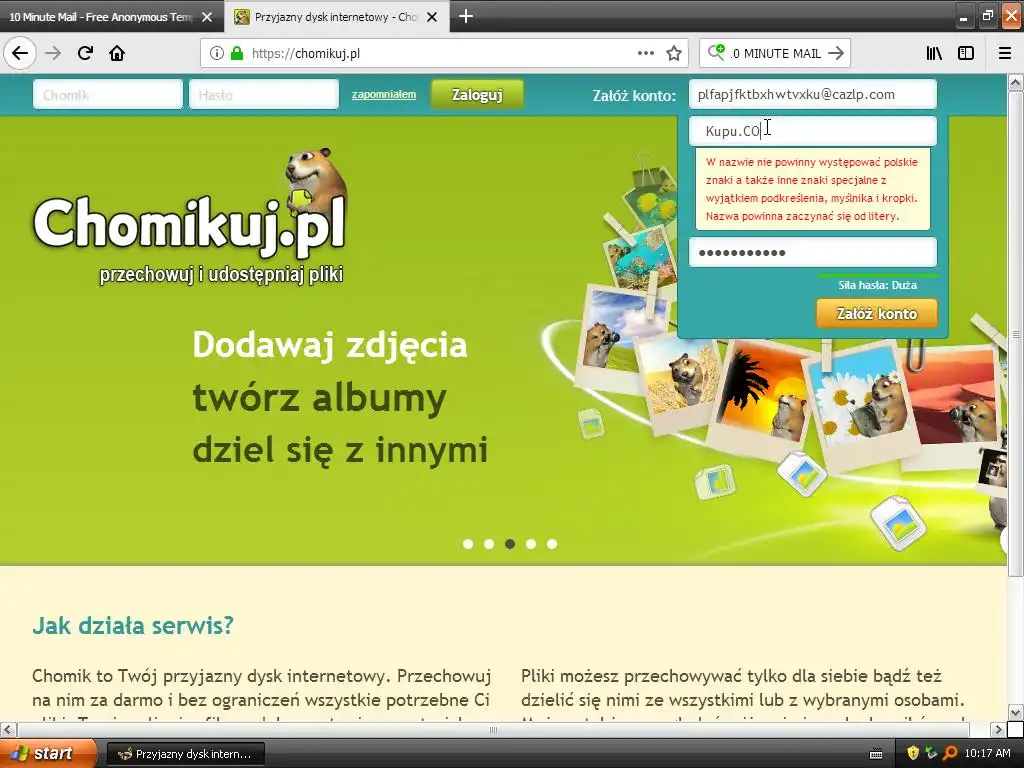Submit search with the arrow icon

point(835,54)
